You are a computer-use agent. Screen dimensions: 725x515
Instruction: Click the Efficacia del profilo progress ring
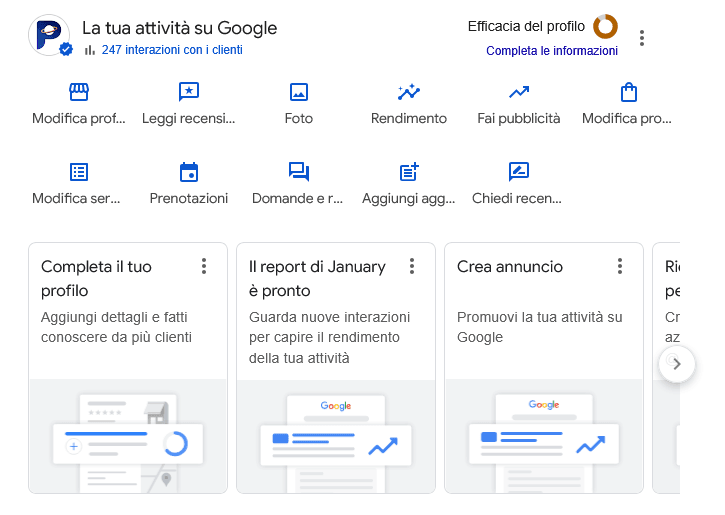(x=605, y=26)
